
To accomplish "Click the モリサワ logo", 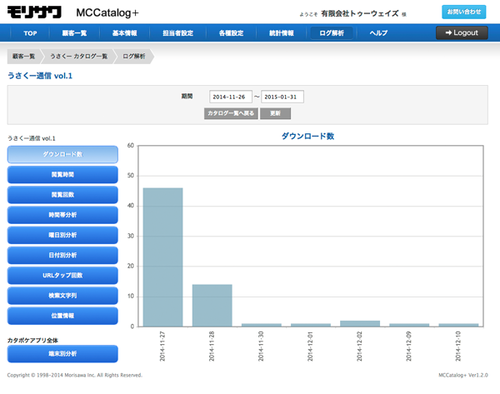I will (x=34, y=12).
